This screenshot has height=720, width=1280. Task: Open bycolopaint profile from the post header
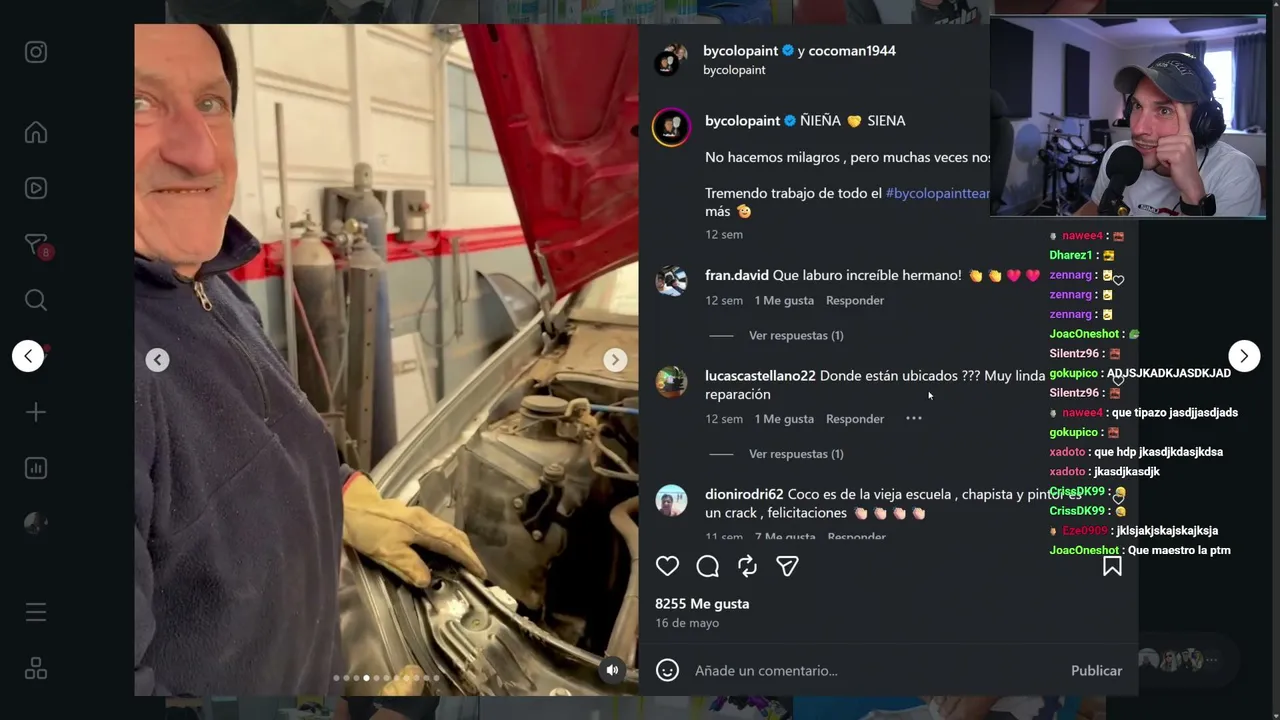coord(740,51)
